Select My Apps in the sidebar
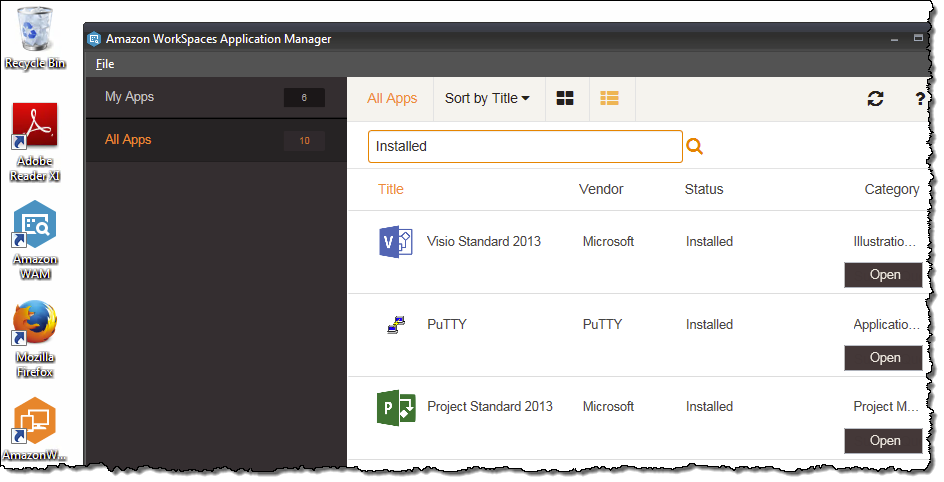Image resolution: width=944 pixels, height=482 pixels. pos(130,97)
